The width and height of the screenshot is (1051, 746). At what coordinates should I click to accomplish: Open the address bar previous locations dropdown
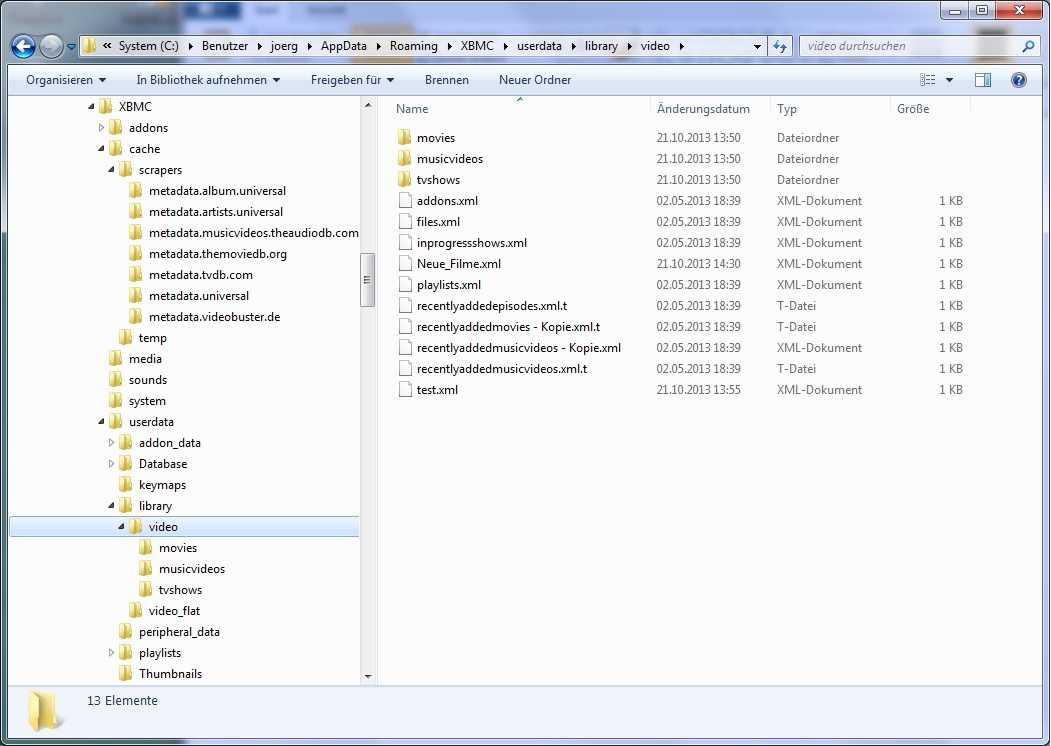tap(757, 46)
